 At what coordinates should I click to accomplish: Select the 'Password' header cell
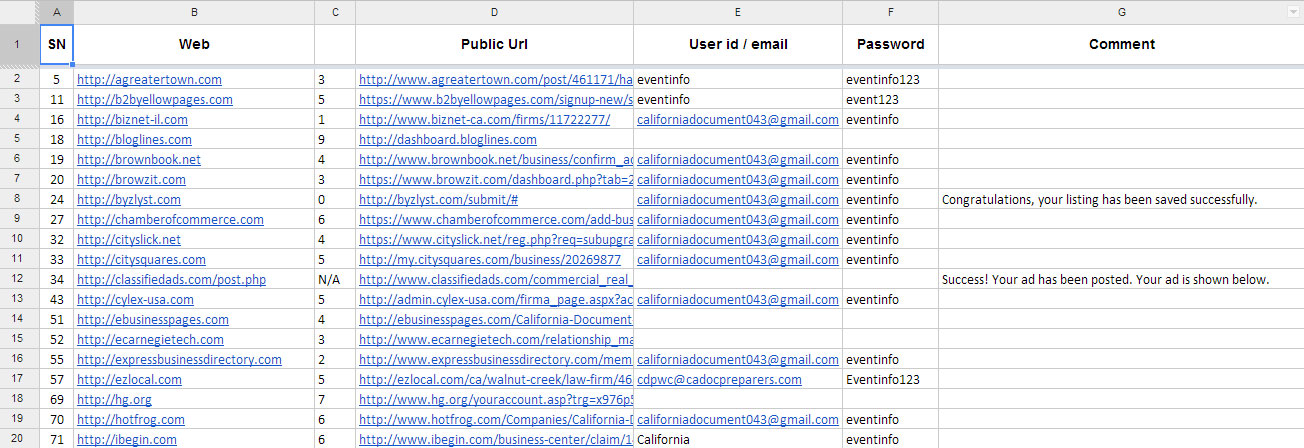(890, 44)
